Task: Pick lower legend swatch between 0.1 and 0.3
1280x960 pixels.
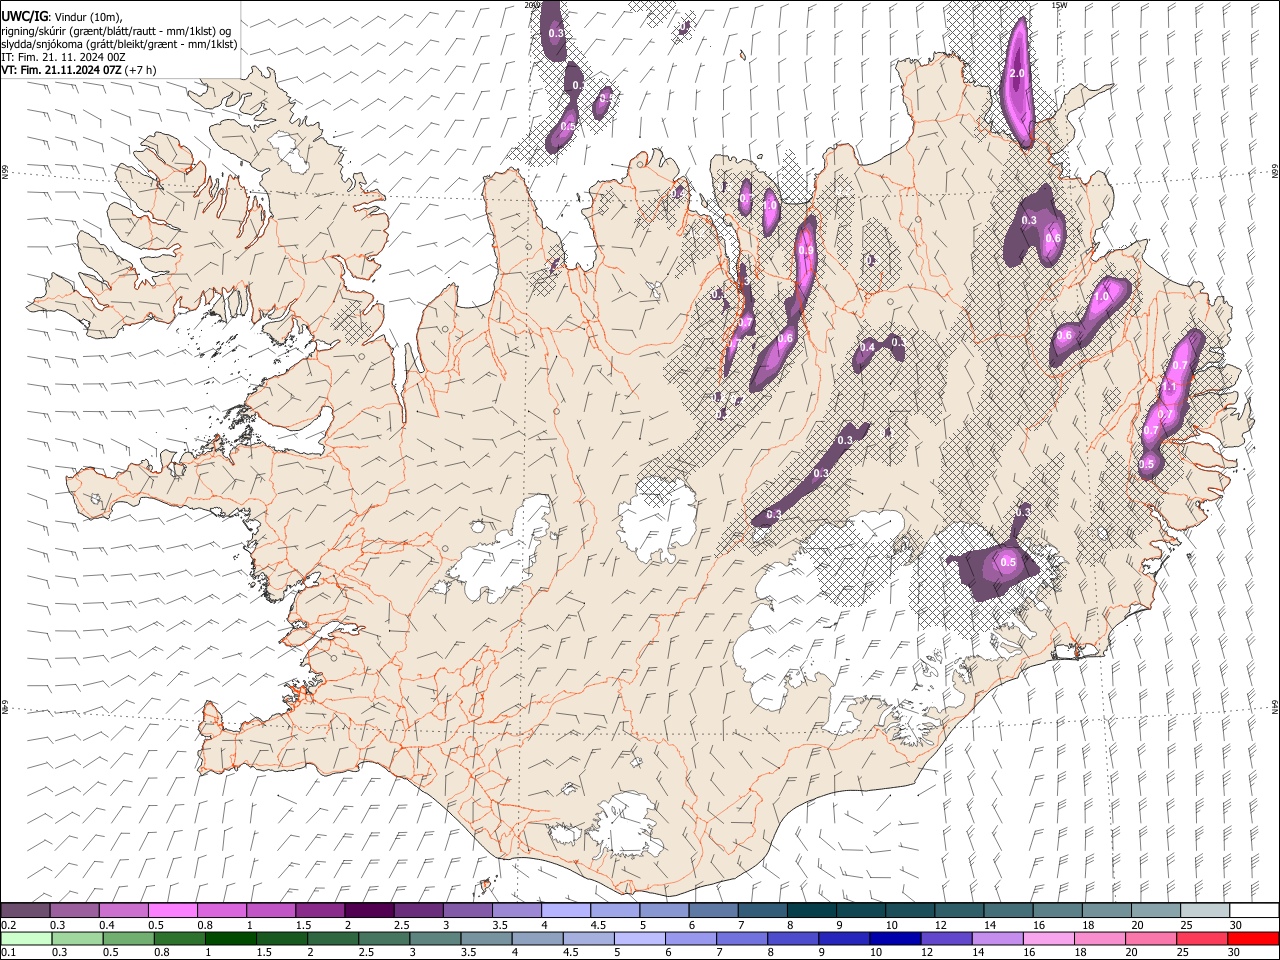Action: coord(26,938)
